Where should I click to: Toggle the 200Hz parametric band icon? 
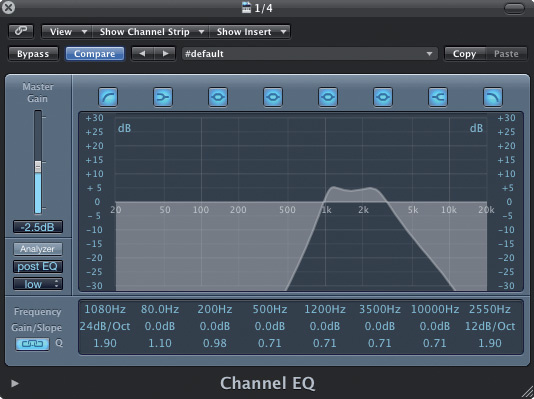point(218,97)
